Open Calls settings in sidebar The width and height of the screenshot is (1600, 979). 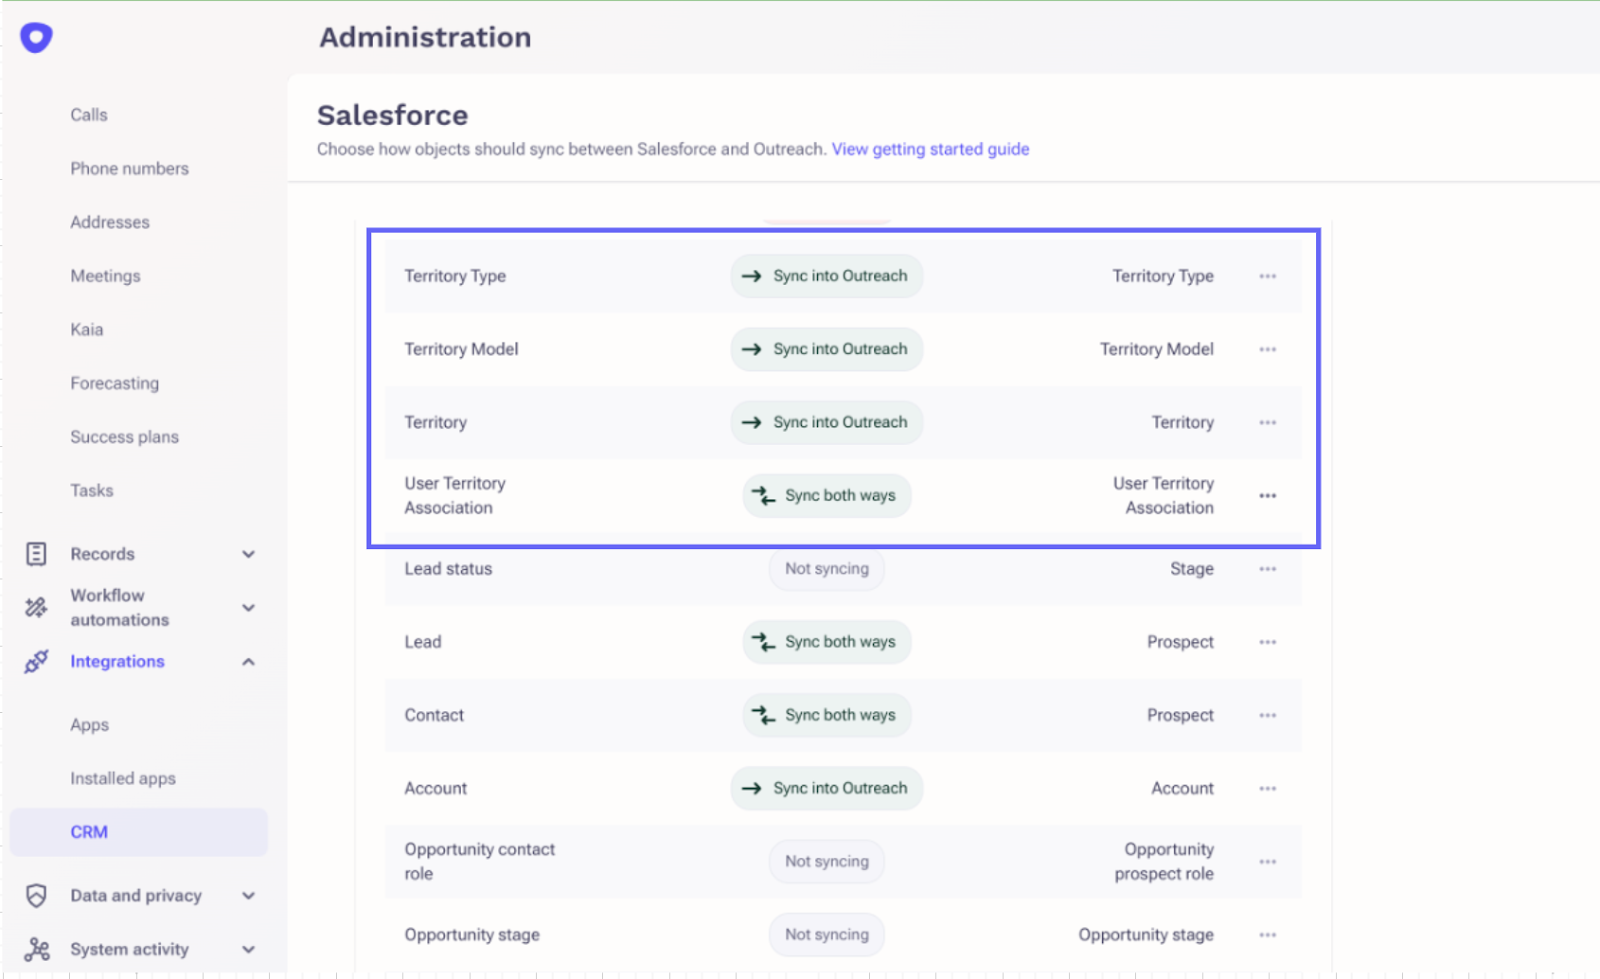point(89,115)
